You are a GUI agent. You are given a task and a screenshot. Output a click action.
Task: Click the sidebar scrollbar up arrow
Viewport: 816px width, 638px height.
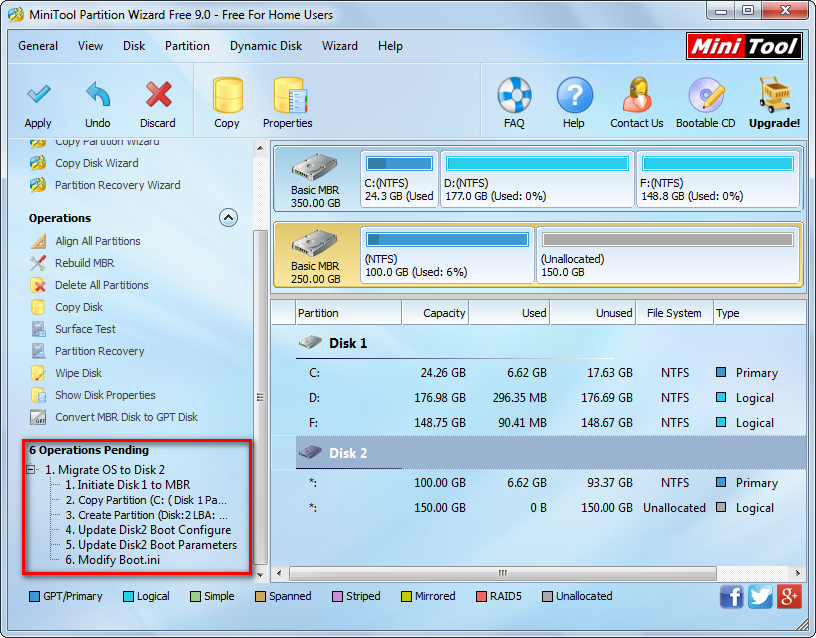[x=260, y=148]
